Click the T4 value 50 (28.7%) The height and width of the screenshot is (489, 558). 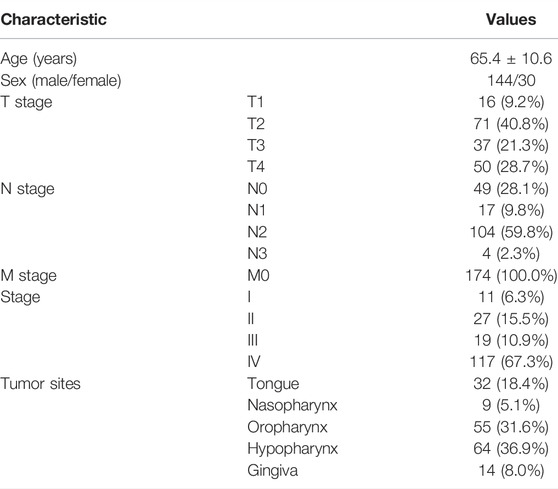[x=511, y=167]
